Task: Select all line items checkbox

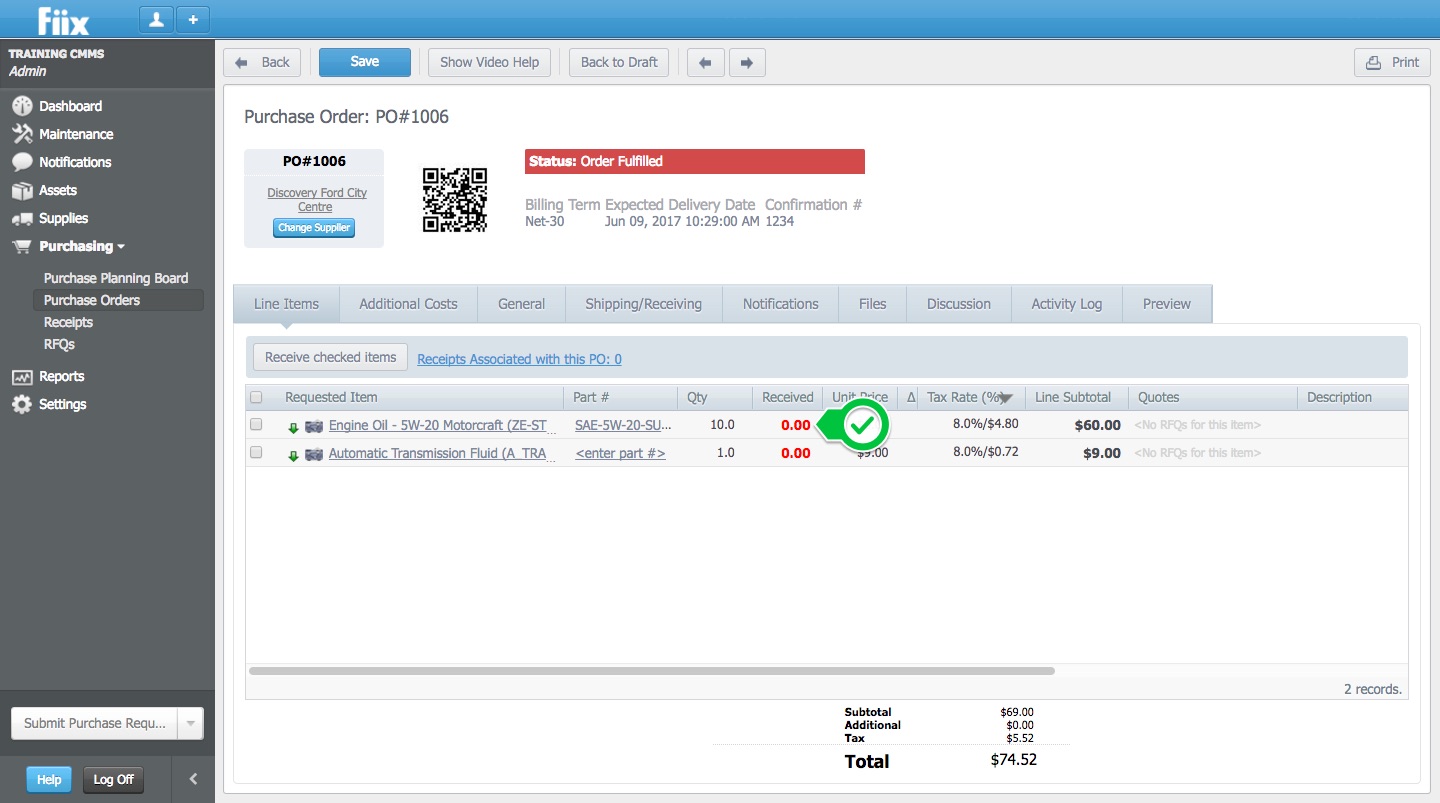Action: pyautogui.click(x=256, y=397)
